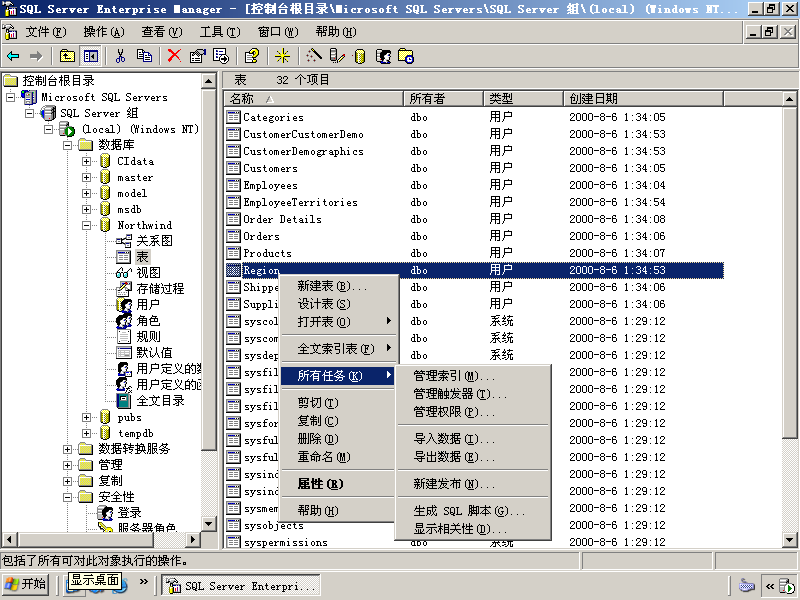Choose 属性(R) in context menu
800x600 pixels.
tap(338, 484)
